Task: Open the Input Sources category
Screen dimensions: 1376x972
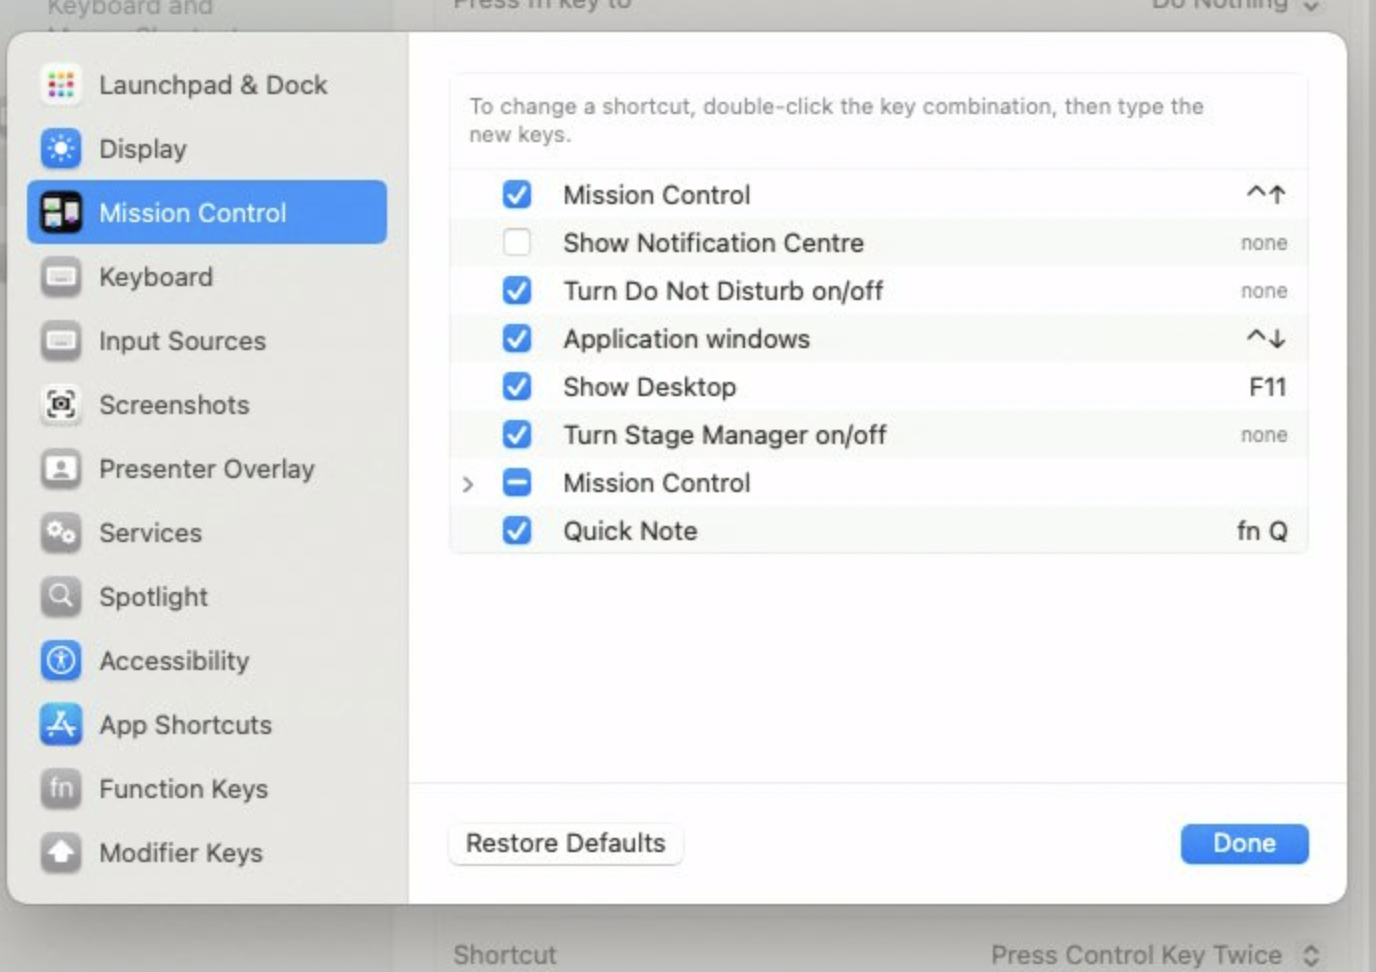Action: point(182,341)
